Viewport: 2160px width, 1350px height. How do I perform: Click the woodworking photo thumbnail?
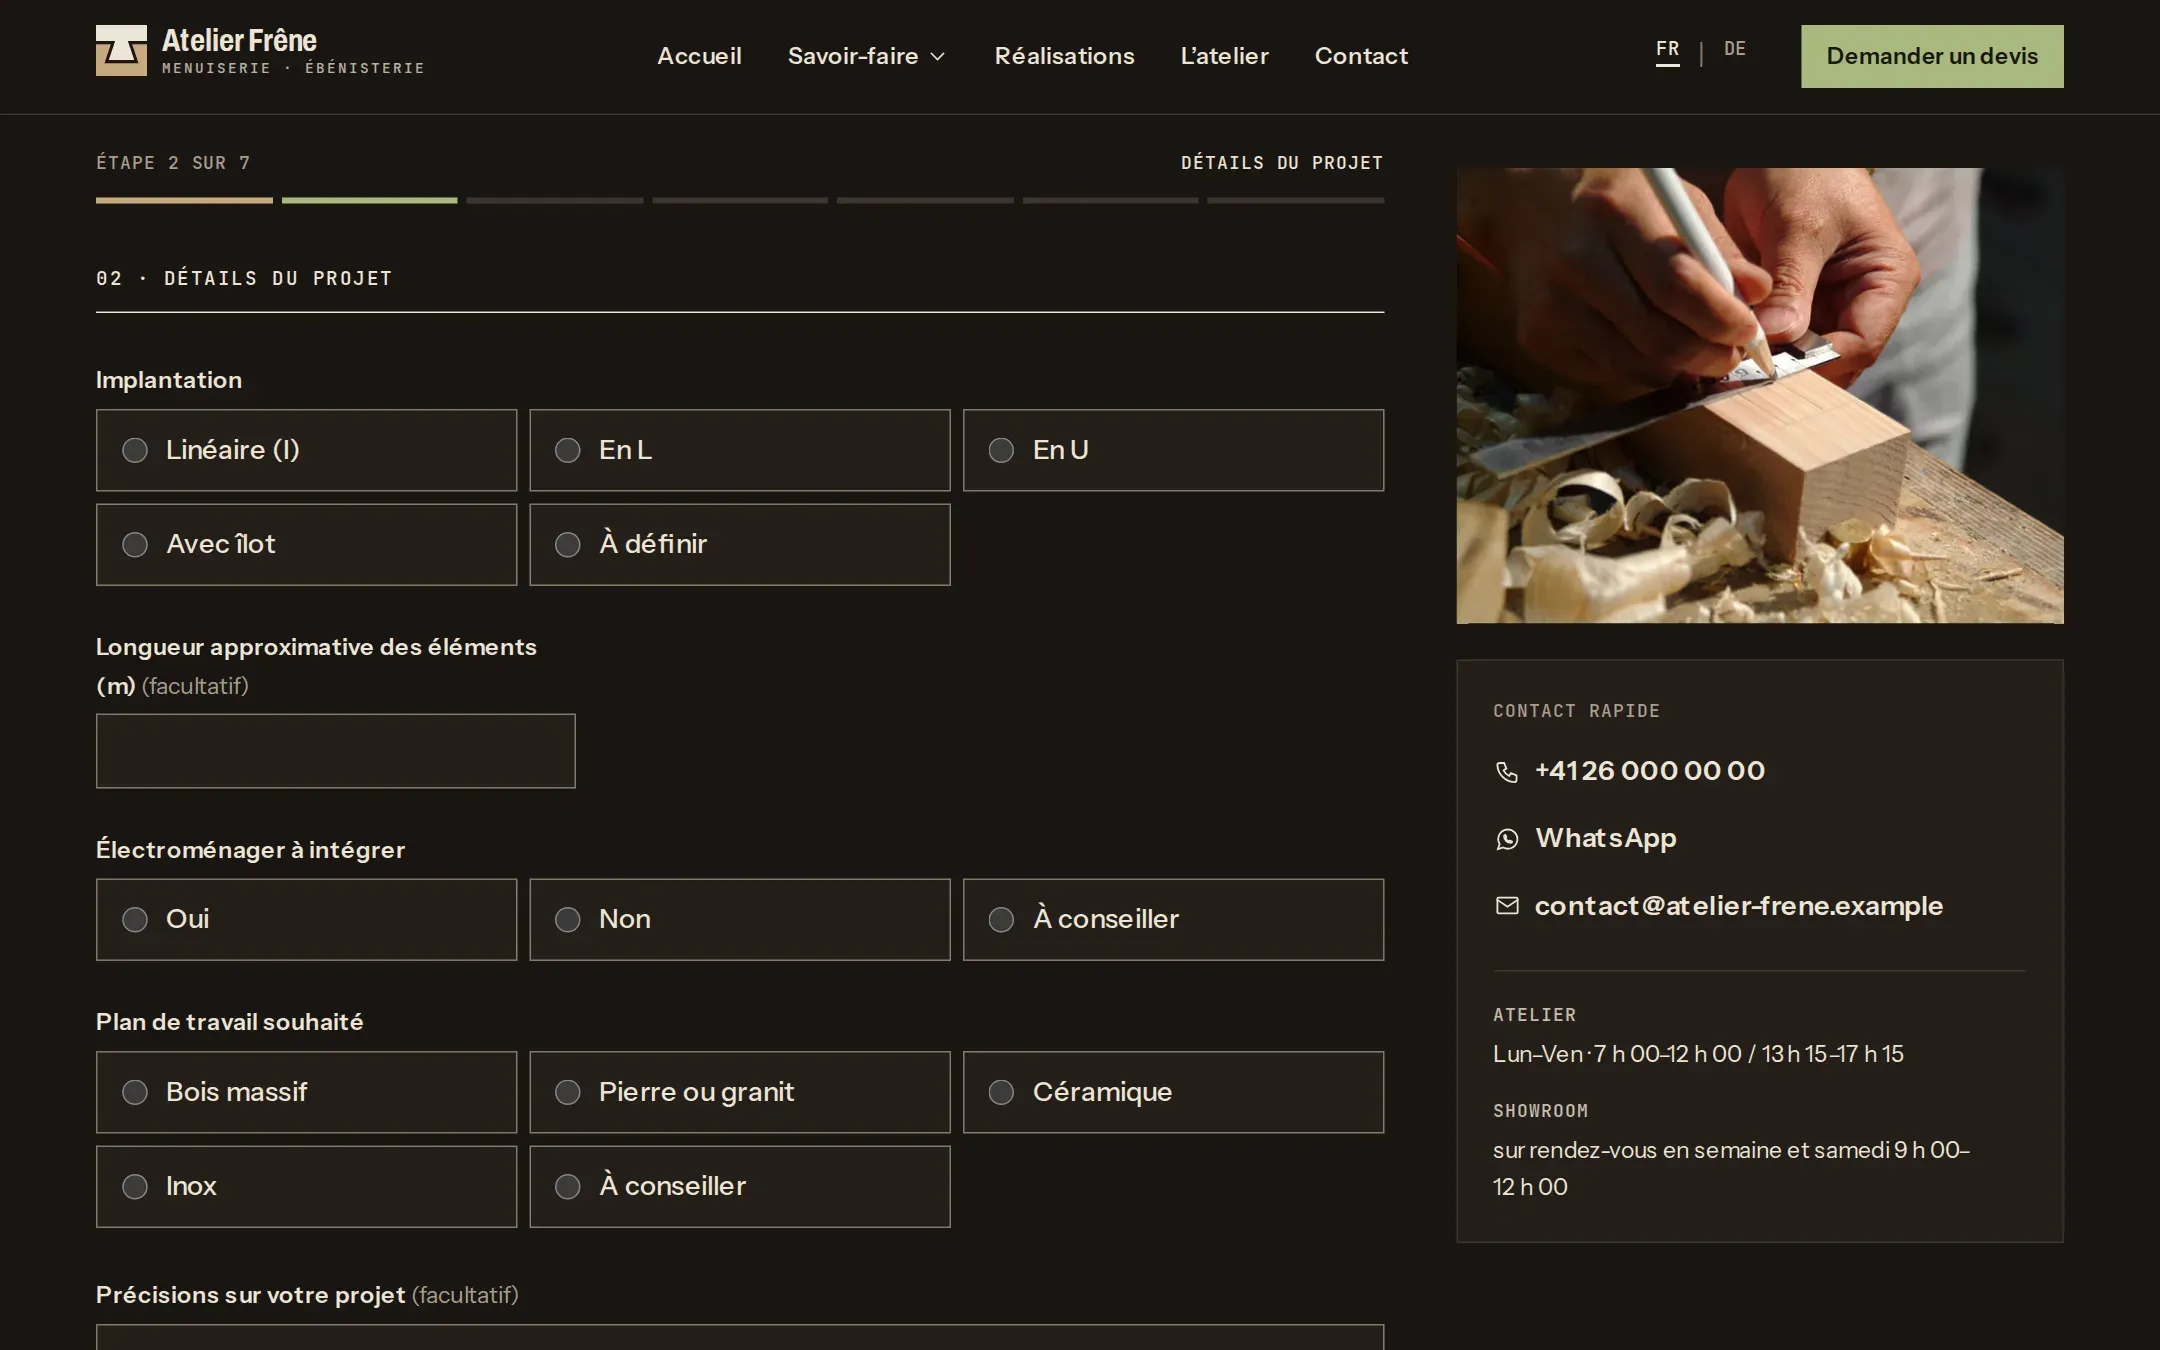1760,396
